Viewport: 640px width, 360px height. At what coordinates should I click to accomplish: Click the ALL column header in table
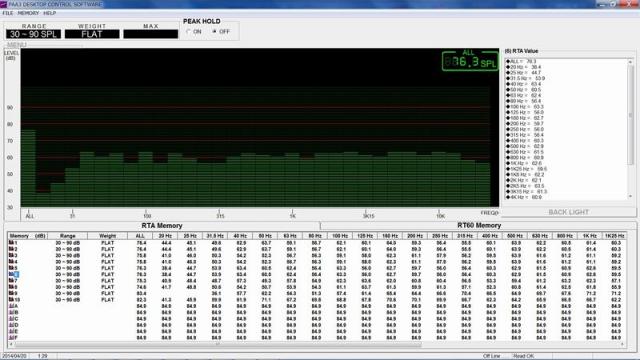click(140, 236)
